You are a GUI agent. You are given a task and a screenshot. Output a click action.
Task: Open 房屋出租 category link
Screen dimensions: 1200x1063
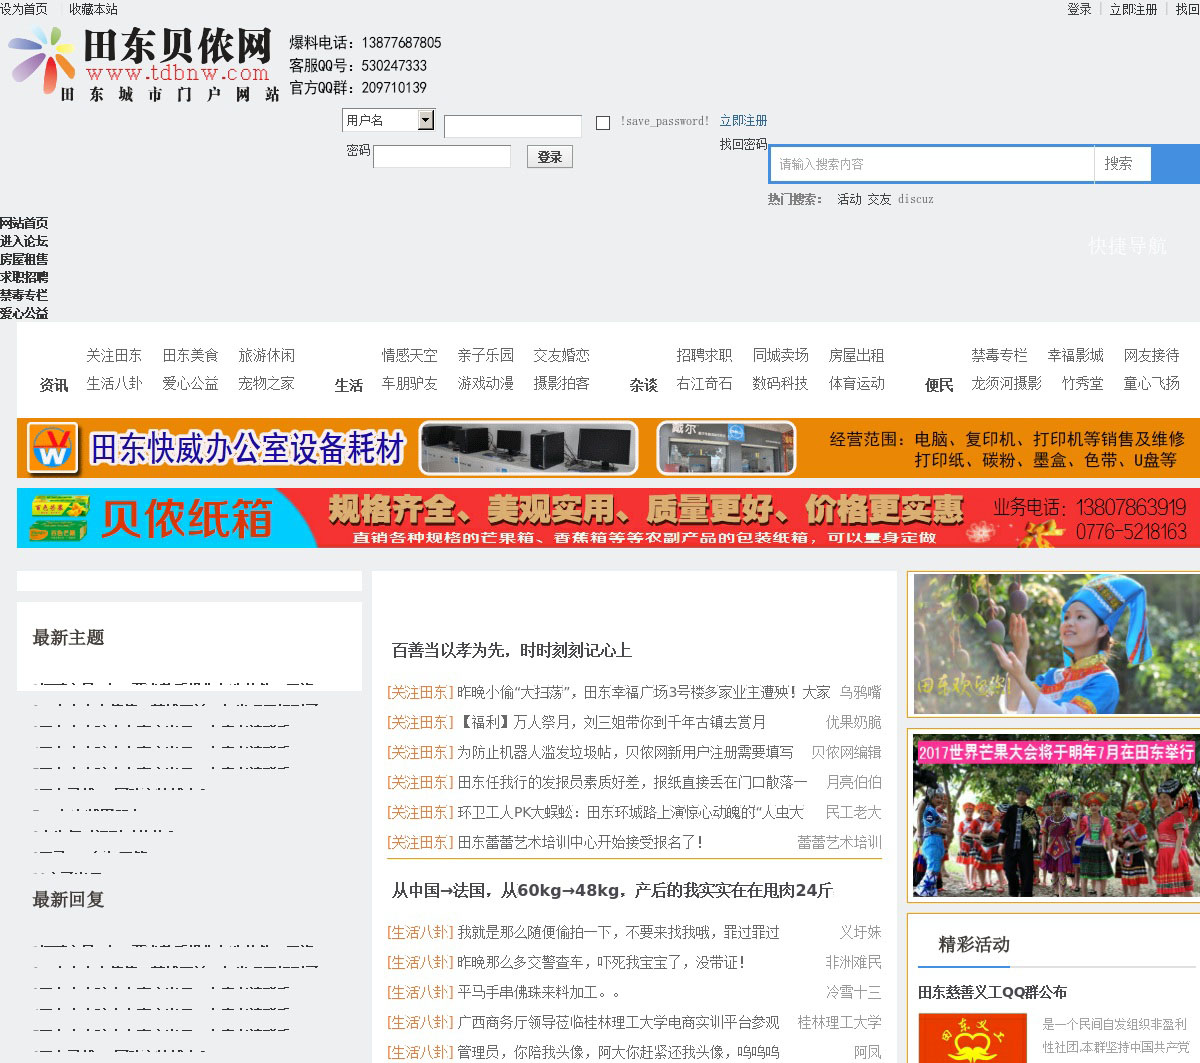point(856,355)
